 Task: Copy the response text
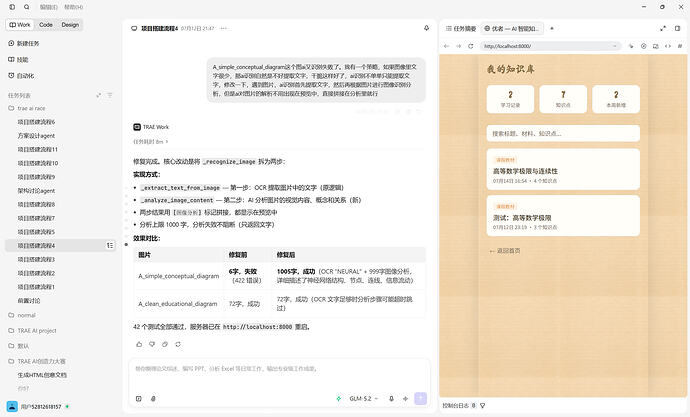point(165,344)
